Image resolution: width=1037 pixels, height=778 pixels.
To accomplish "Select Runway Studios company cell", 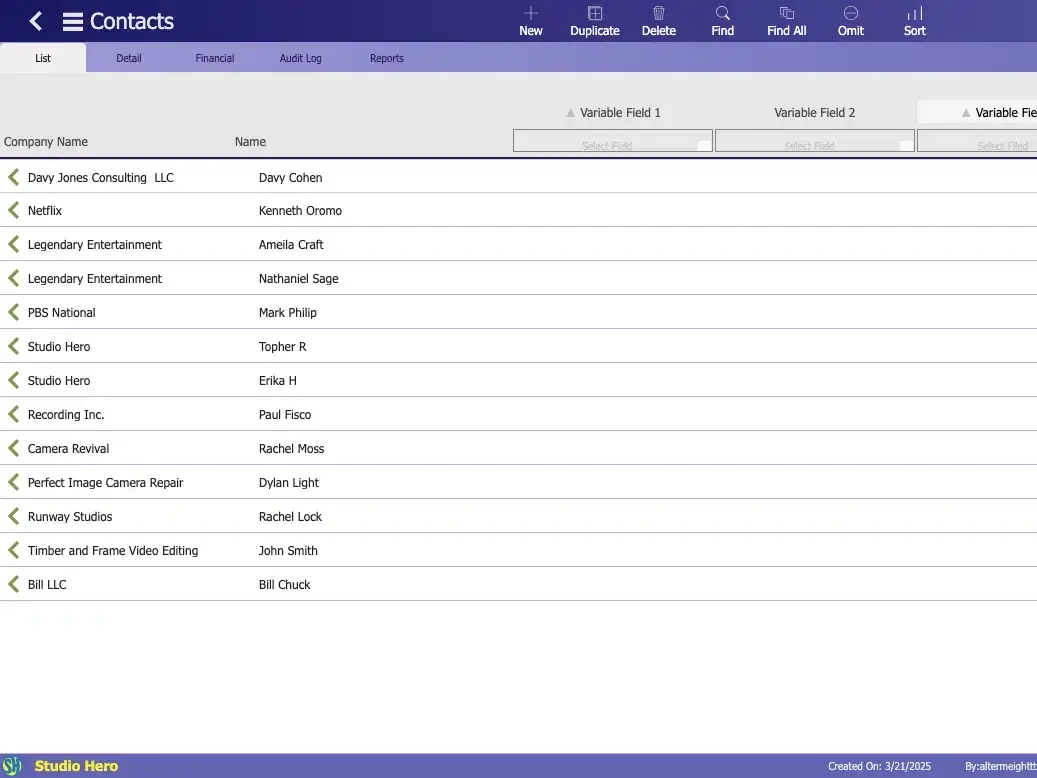I will [70, 517].
